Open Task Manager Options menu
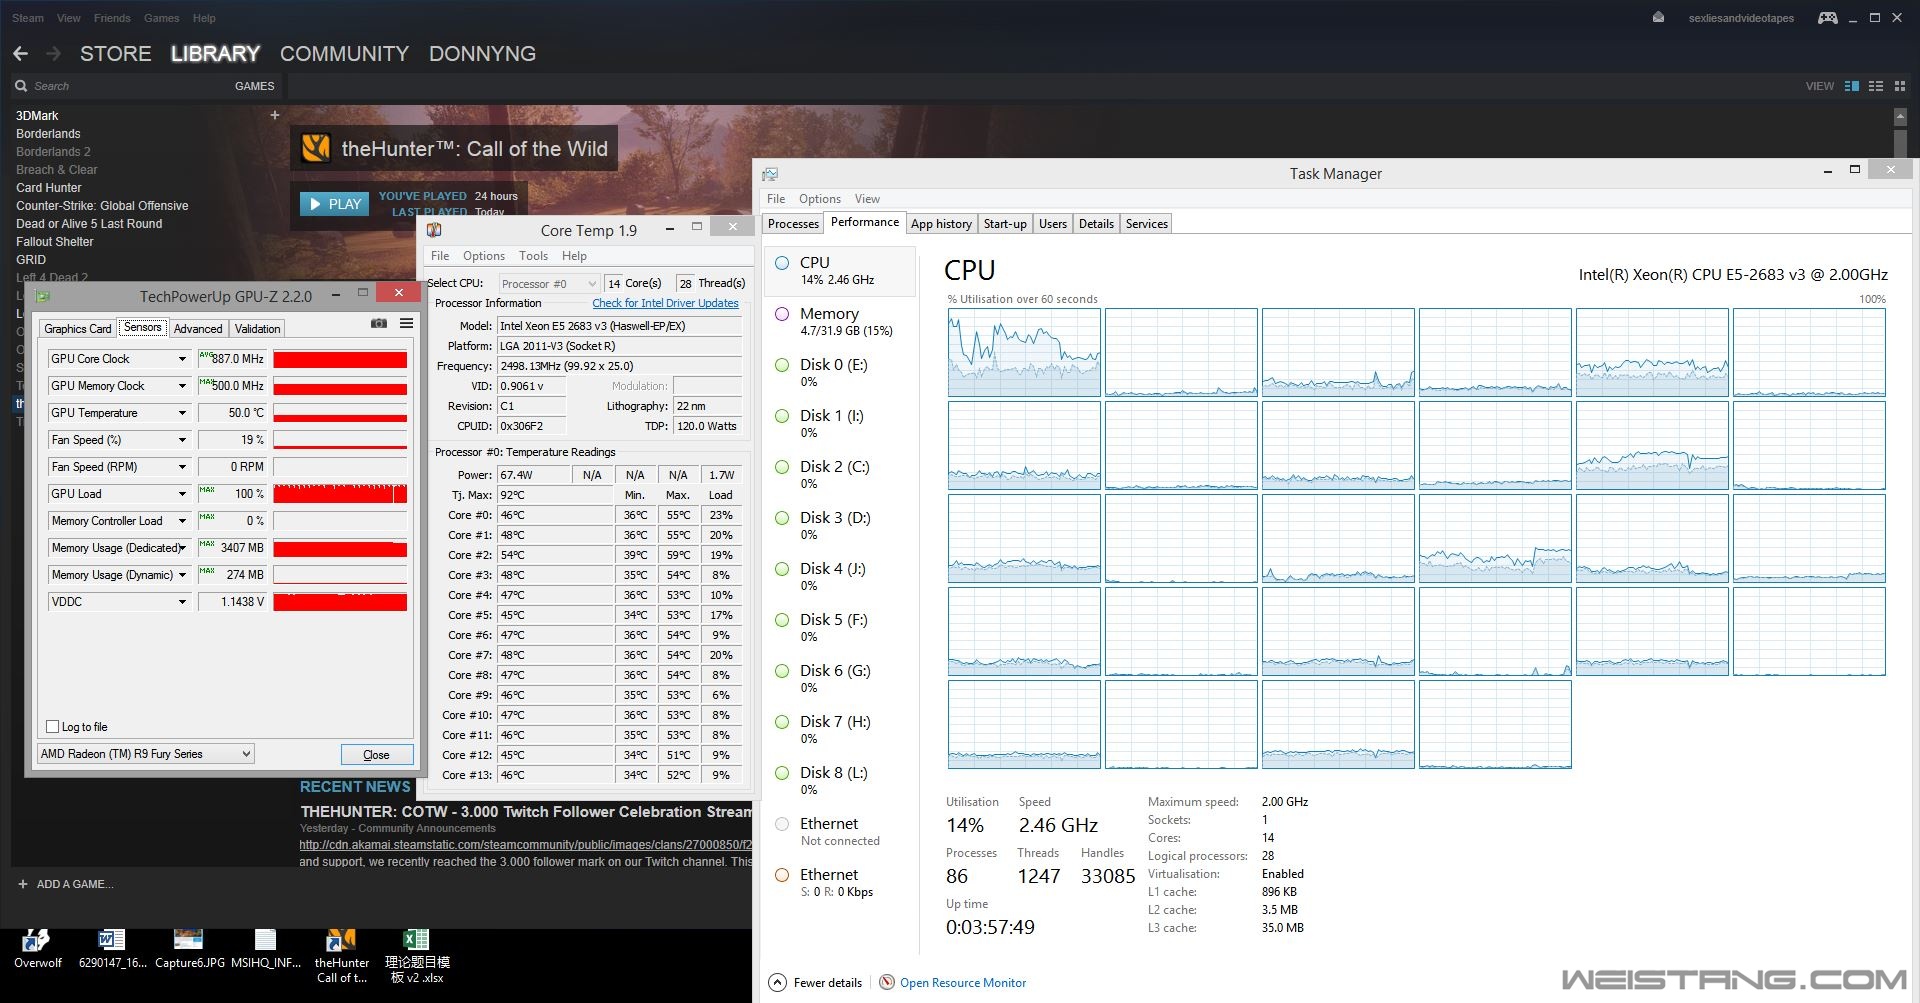 (819, 199)
